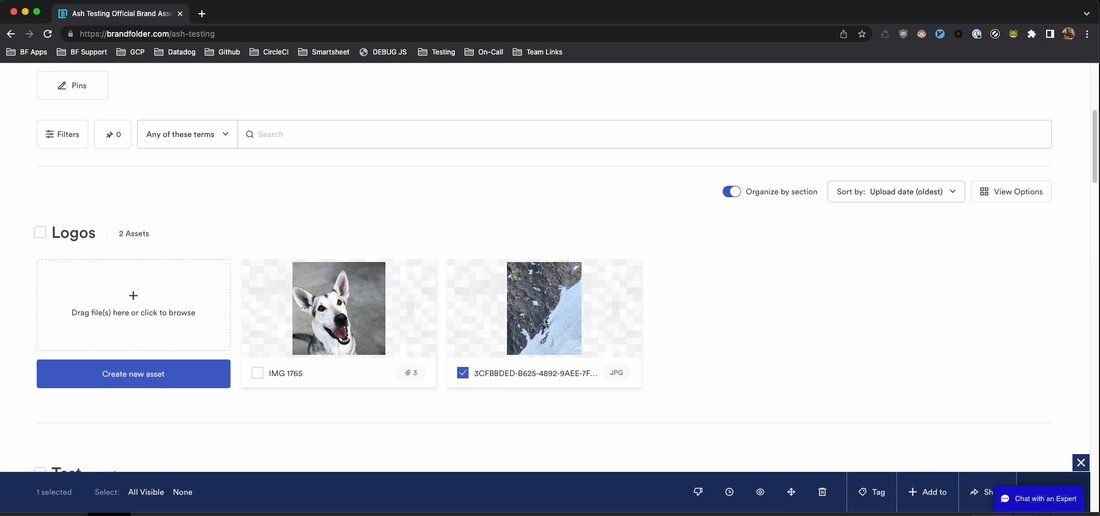Click the thumbs-down icon in bulk toolbar
The height and width of the screenshot is (516, 1100).
(x=698, y=492)
